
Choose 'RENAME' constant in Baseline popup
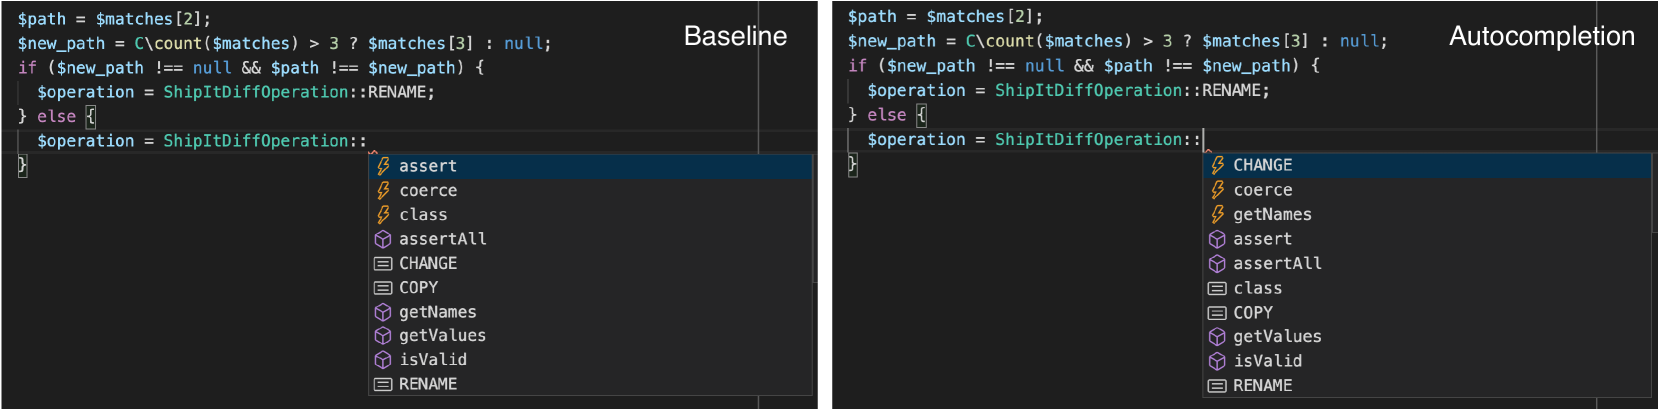click(x=591, y=383)
